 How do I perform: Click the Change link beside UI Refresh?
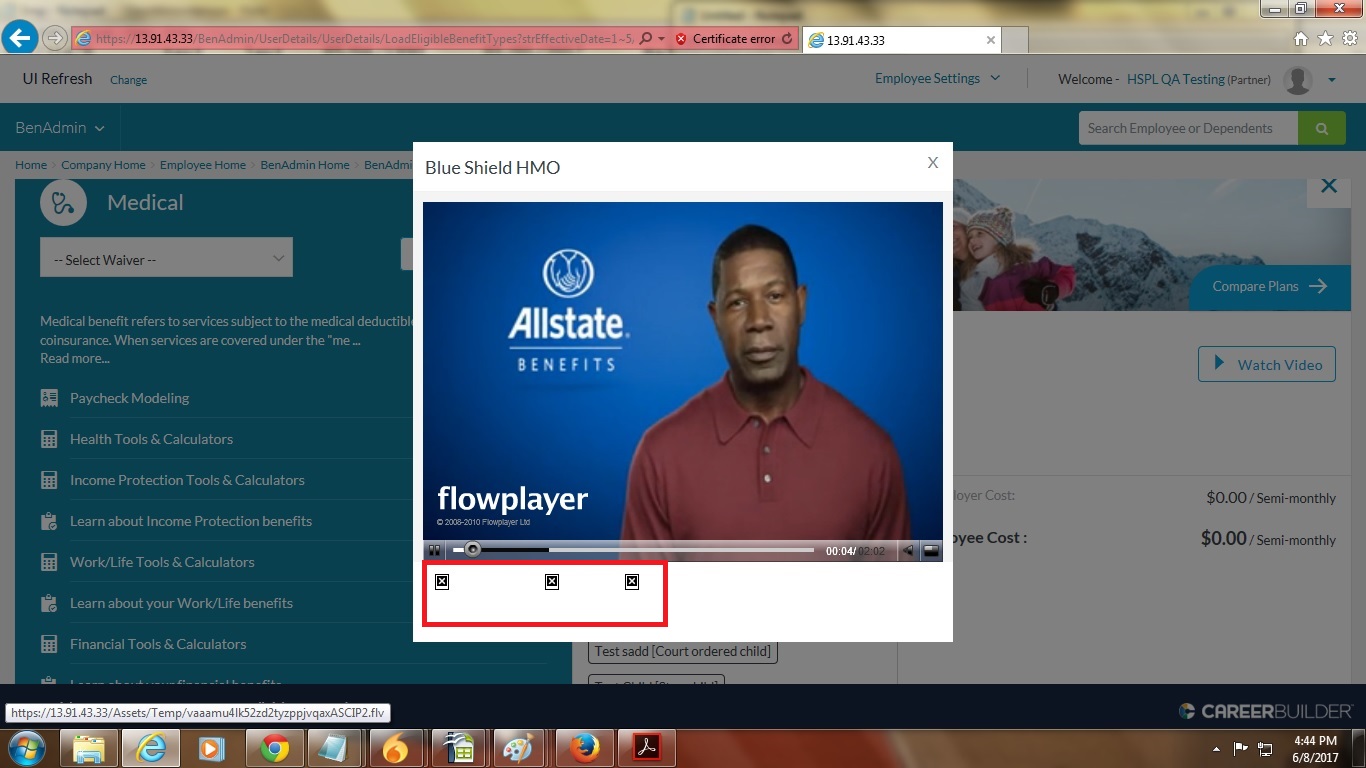(x=128, y=80)
